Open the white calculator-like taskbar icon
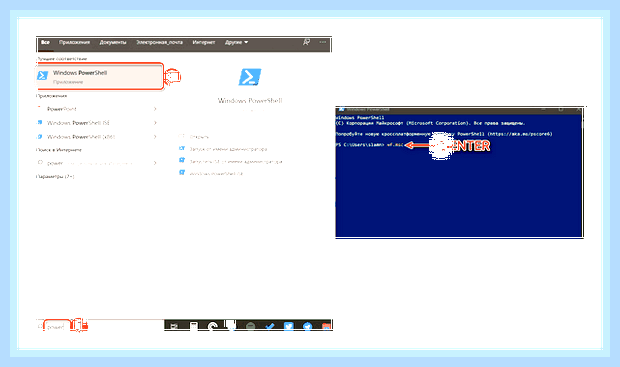 tap(193, 326)
